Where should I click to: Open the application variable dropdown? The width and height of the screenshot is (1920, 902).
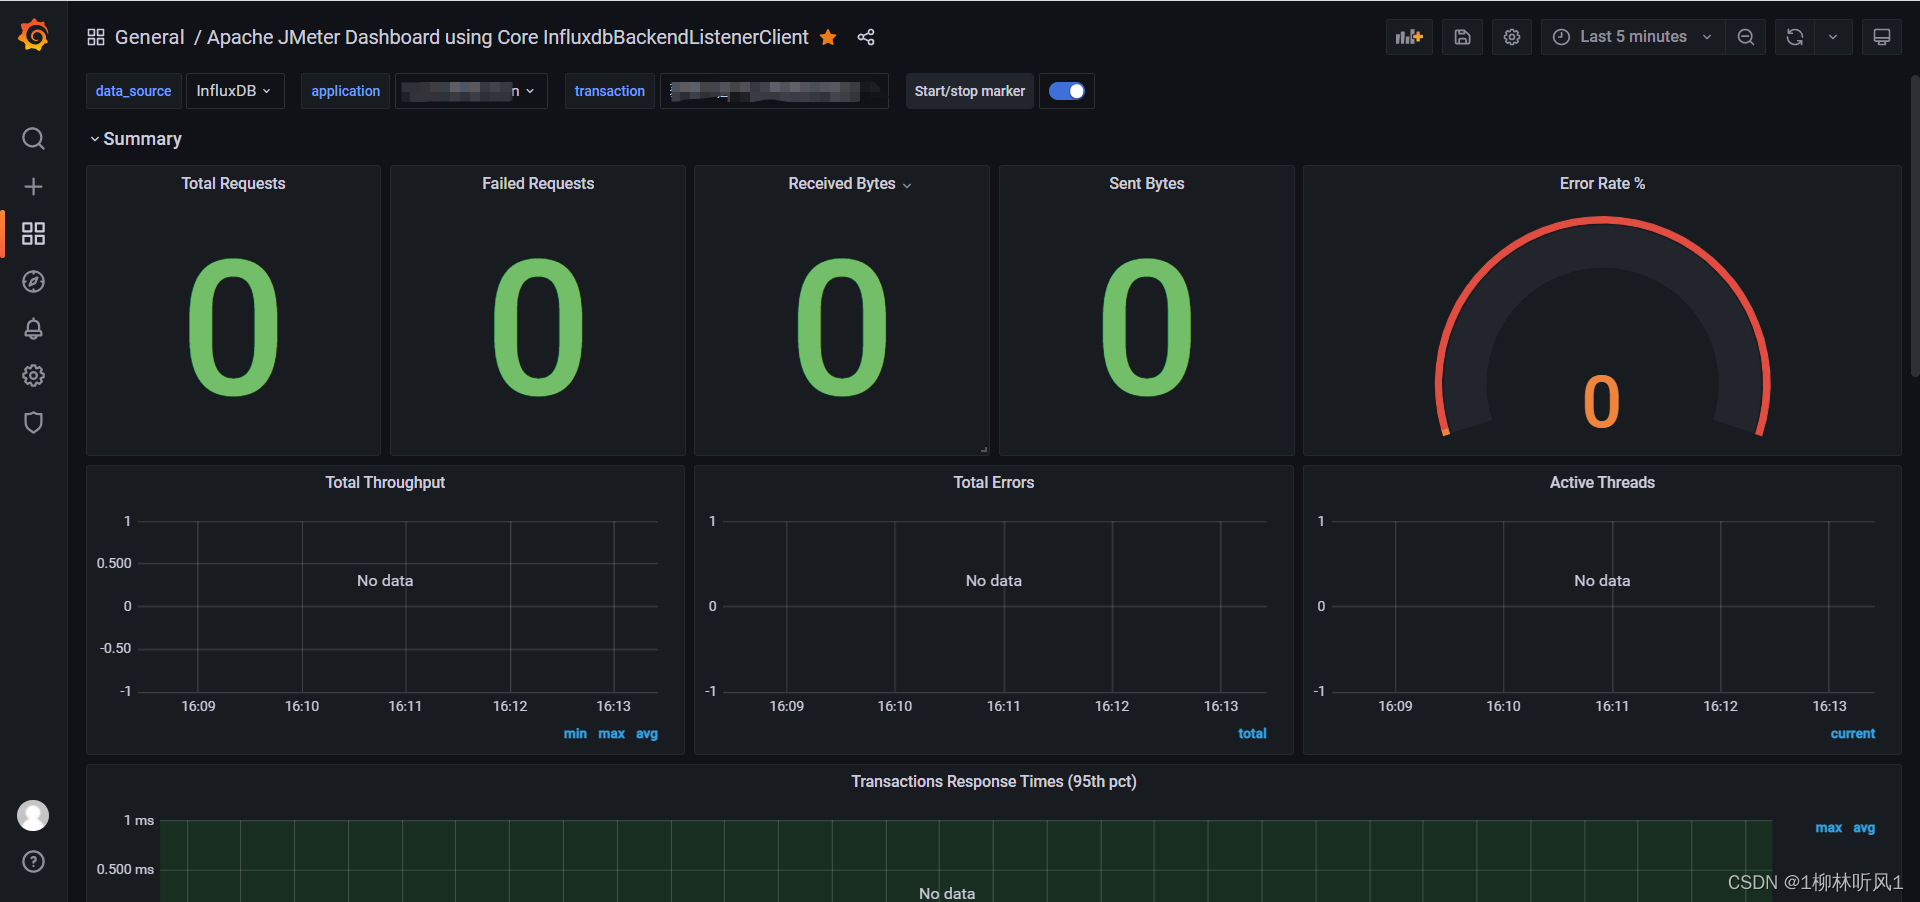(471, 91)
